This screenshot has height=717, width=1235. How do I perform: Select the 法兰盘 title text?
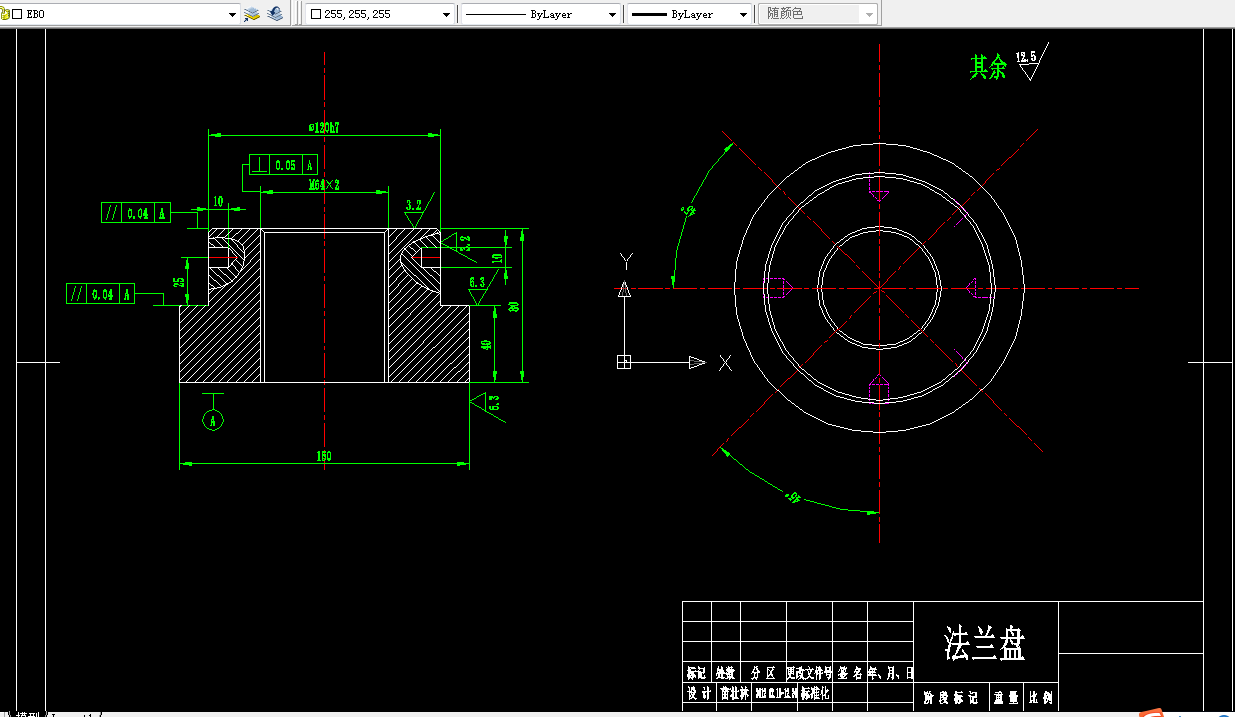(985, 643)
